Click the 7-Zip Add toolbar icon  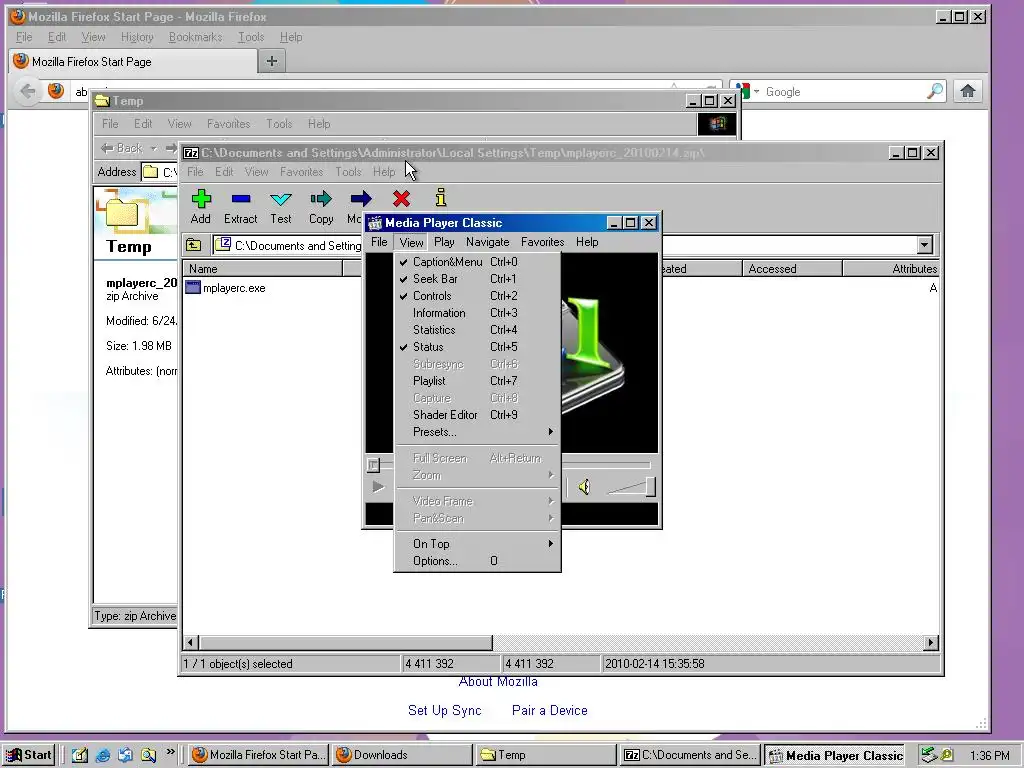[x=201, y=199]
